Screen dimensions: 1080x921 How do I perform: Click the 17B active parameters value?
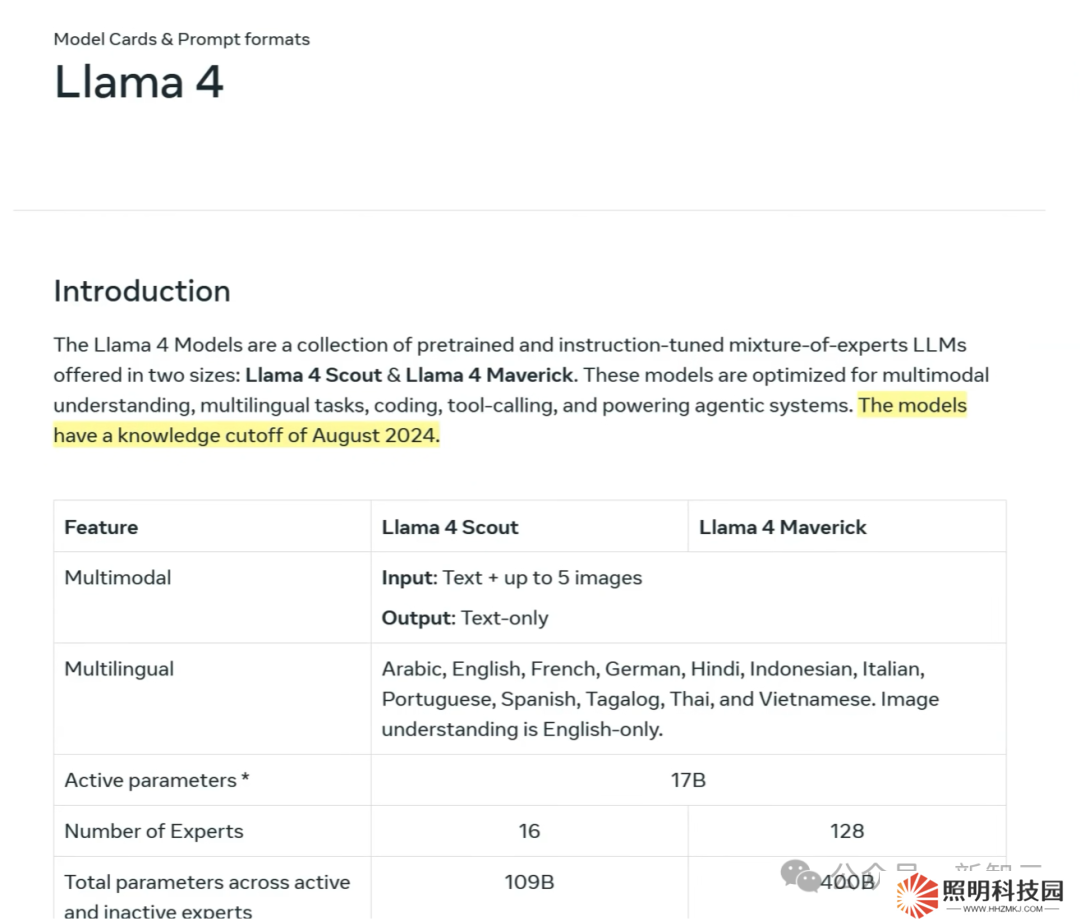point(688,780)
